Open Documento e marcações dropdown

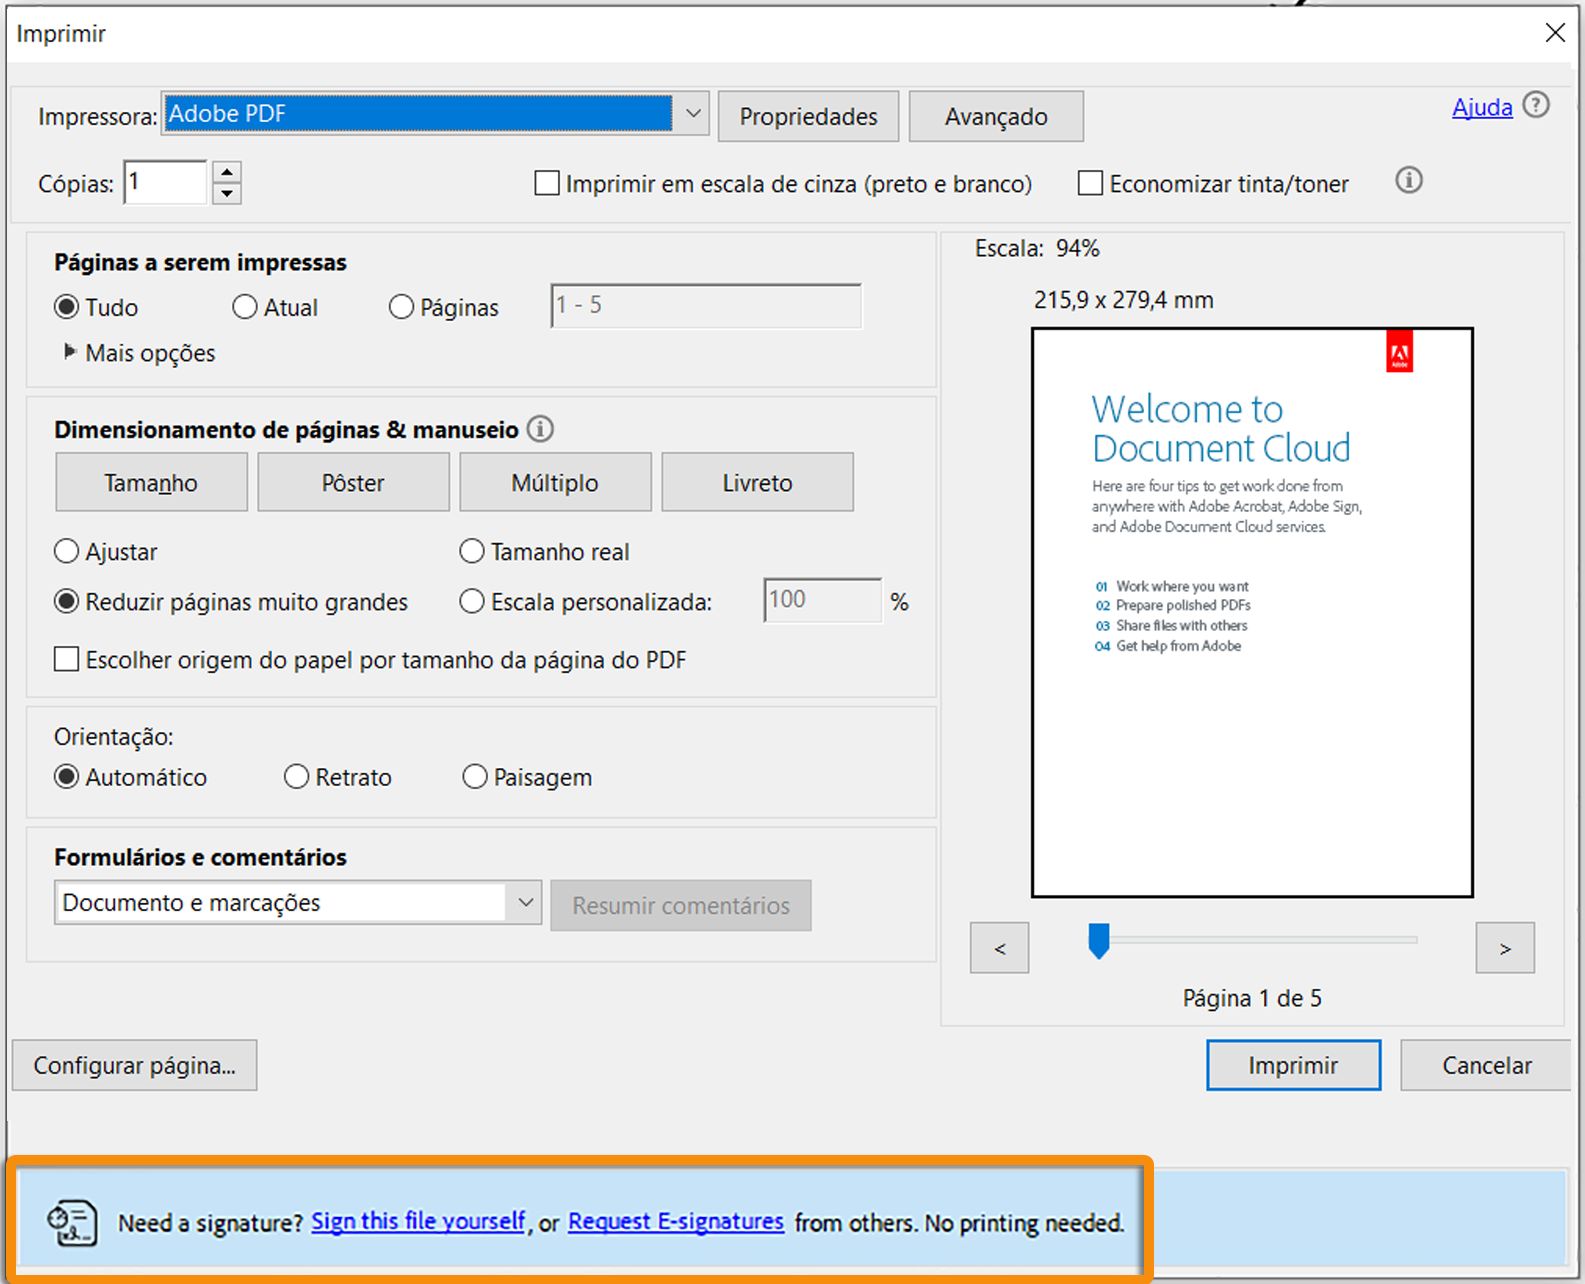tap(298, 902)
